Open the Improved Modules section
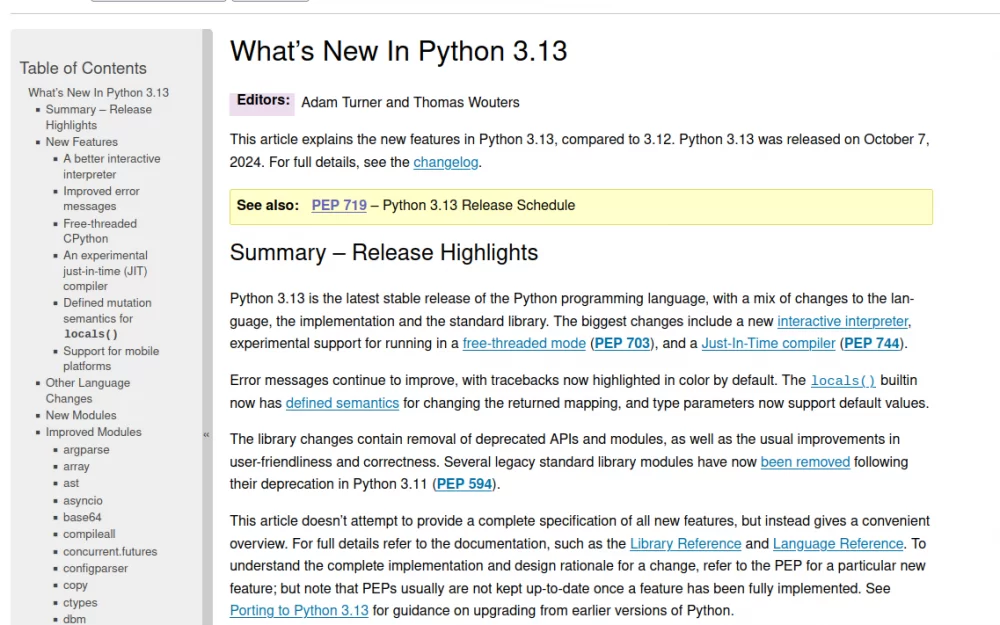 [x=92, y=431]
